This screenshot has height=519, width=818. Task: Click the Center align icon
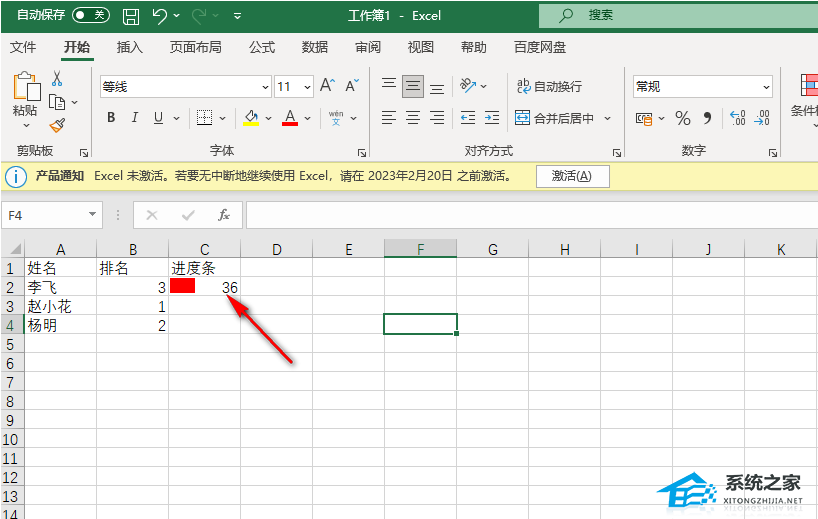pyautogui.click(x=412, y=118)
